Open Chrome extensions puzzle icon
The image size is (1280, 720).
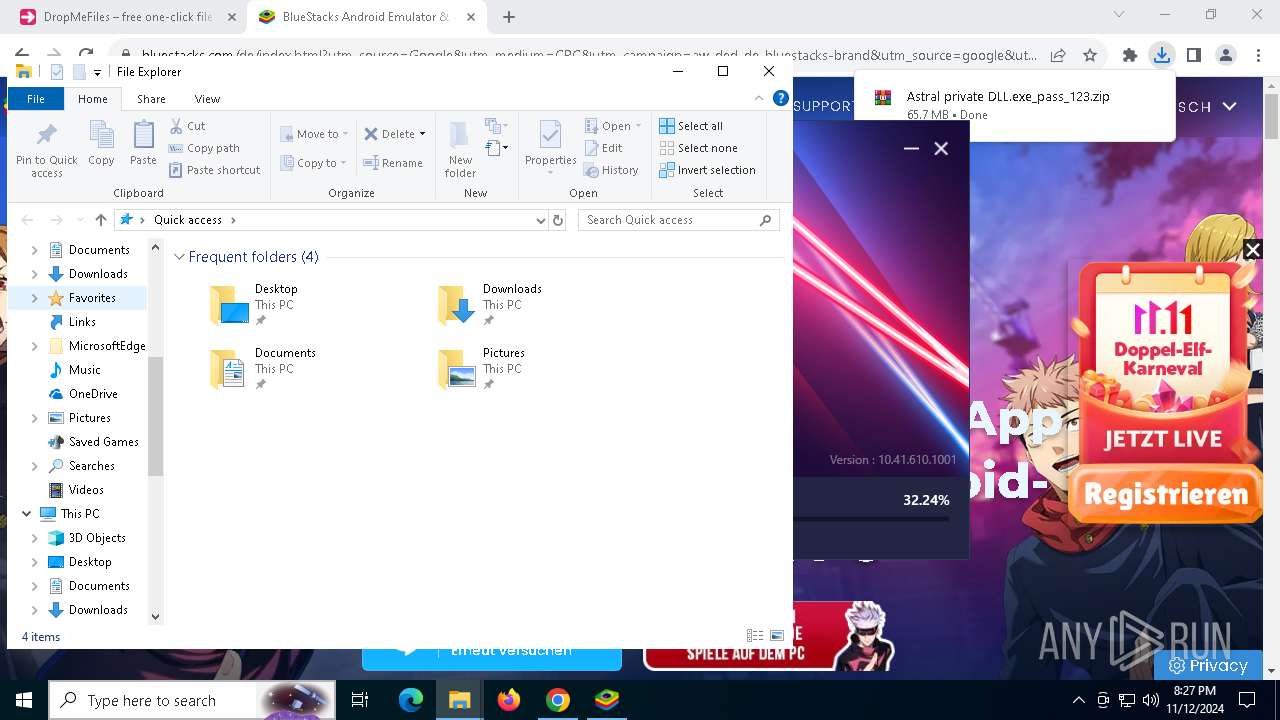click(1129, 55)
